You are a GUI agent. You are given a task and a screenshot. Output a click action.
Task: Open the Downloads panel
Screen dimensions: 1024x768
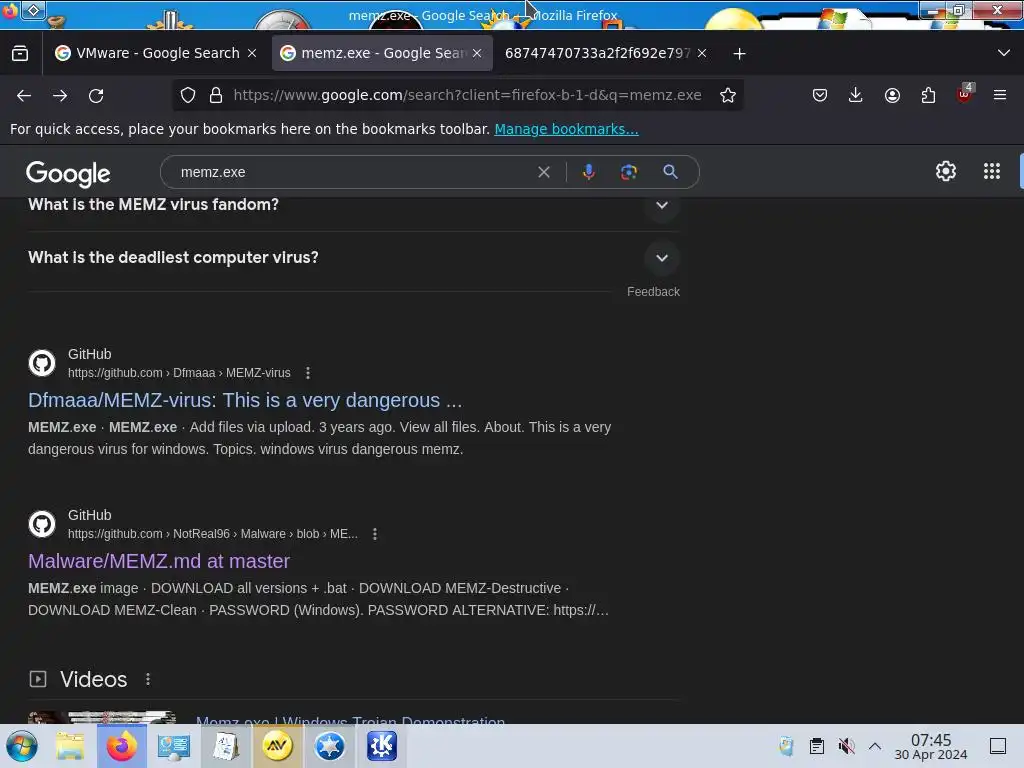click(856, 95)
